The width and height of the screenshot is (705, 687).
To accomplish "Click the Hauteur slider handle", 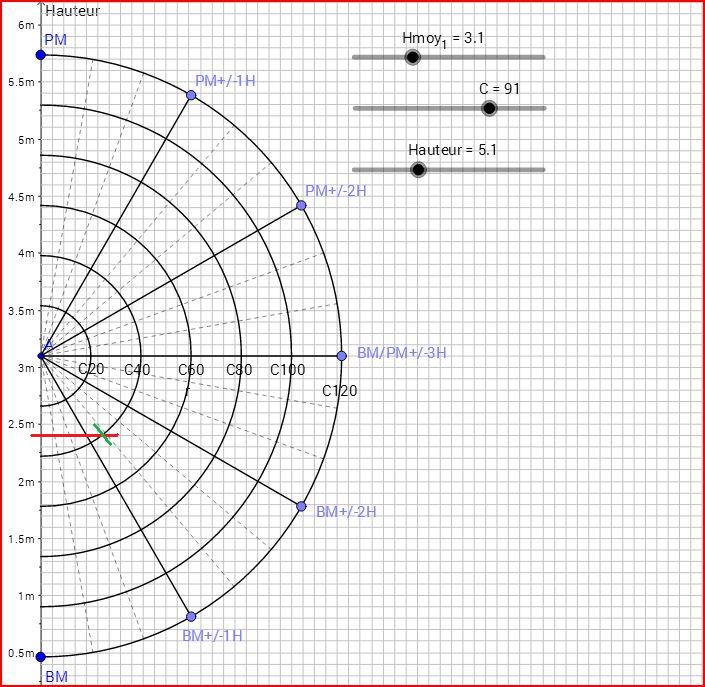I will pyautogui.click(x=419, y=169).
